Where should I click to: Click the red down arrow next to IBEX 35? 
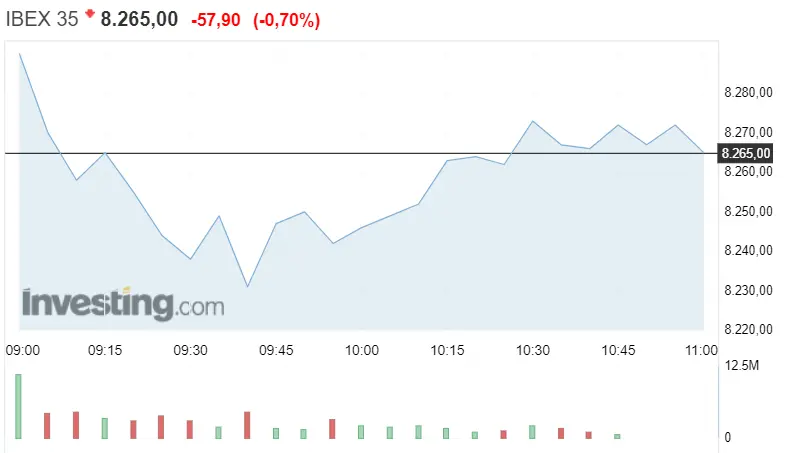pos(89,14)
